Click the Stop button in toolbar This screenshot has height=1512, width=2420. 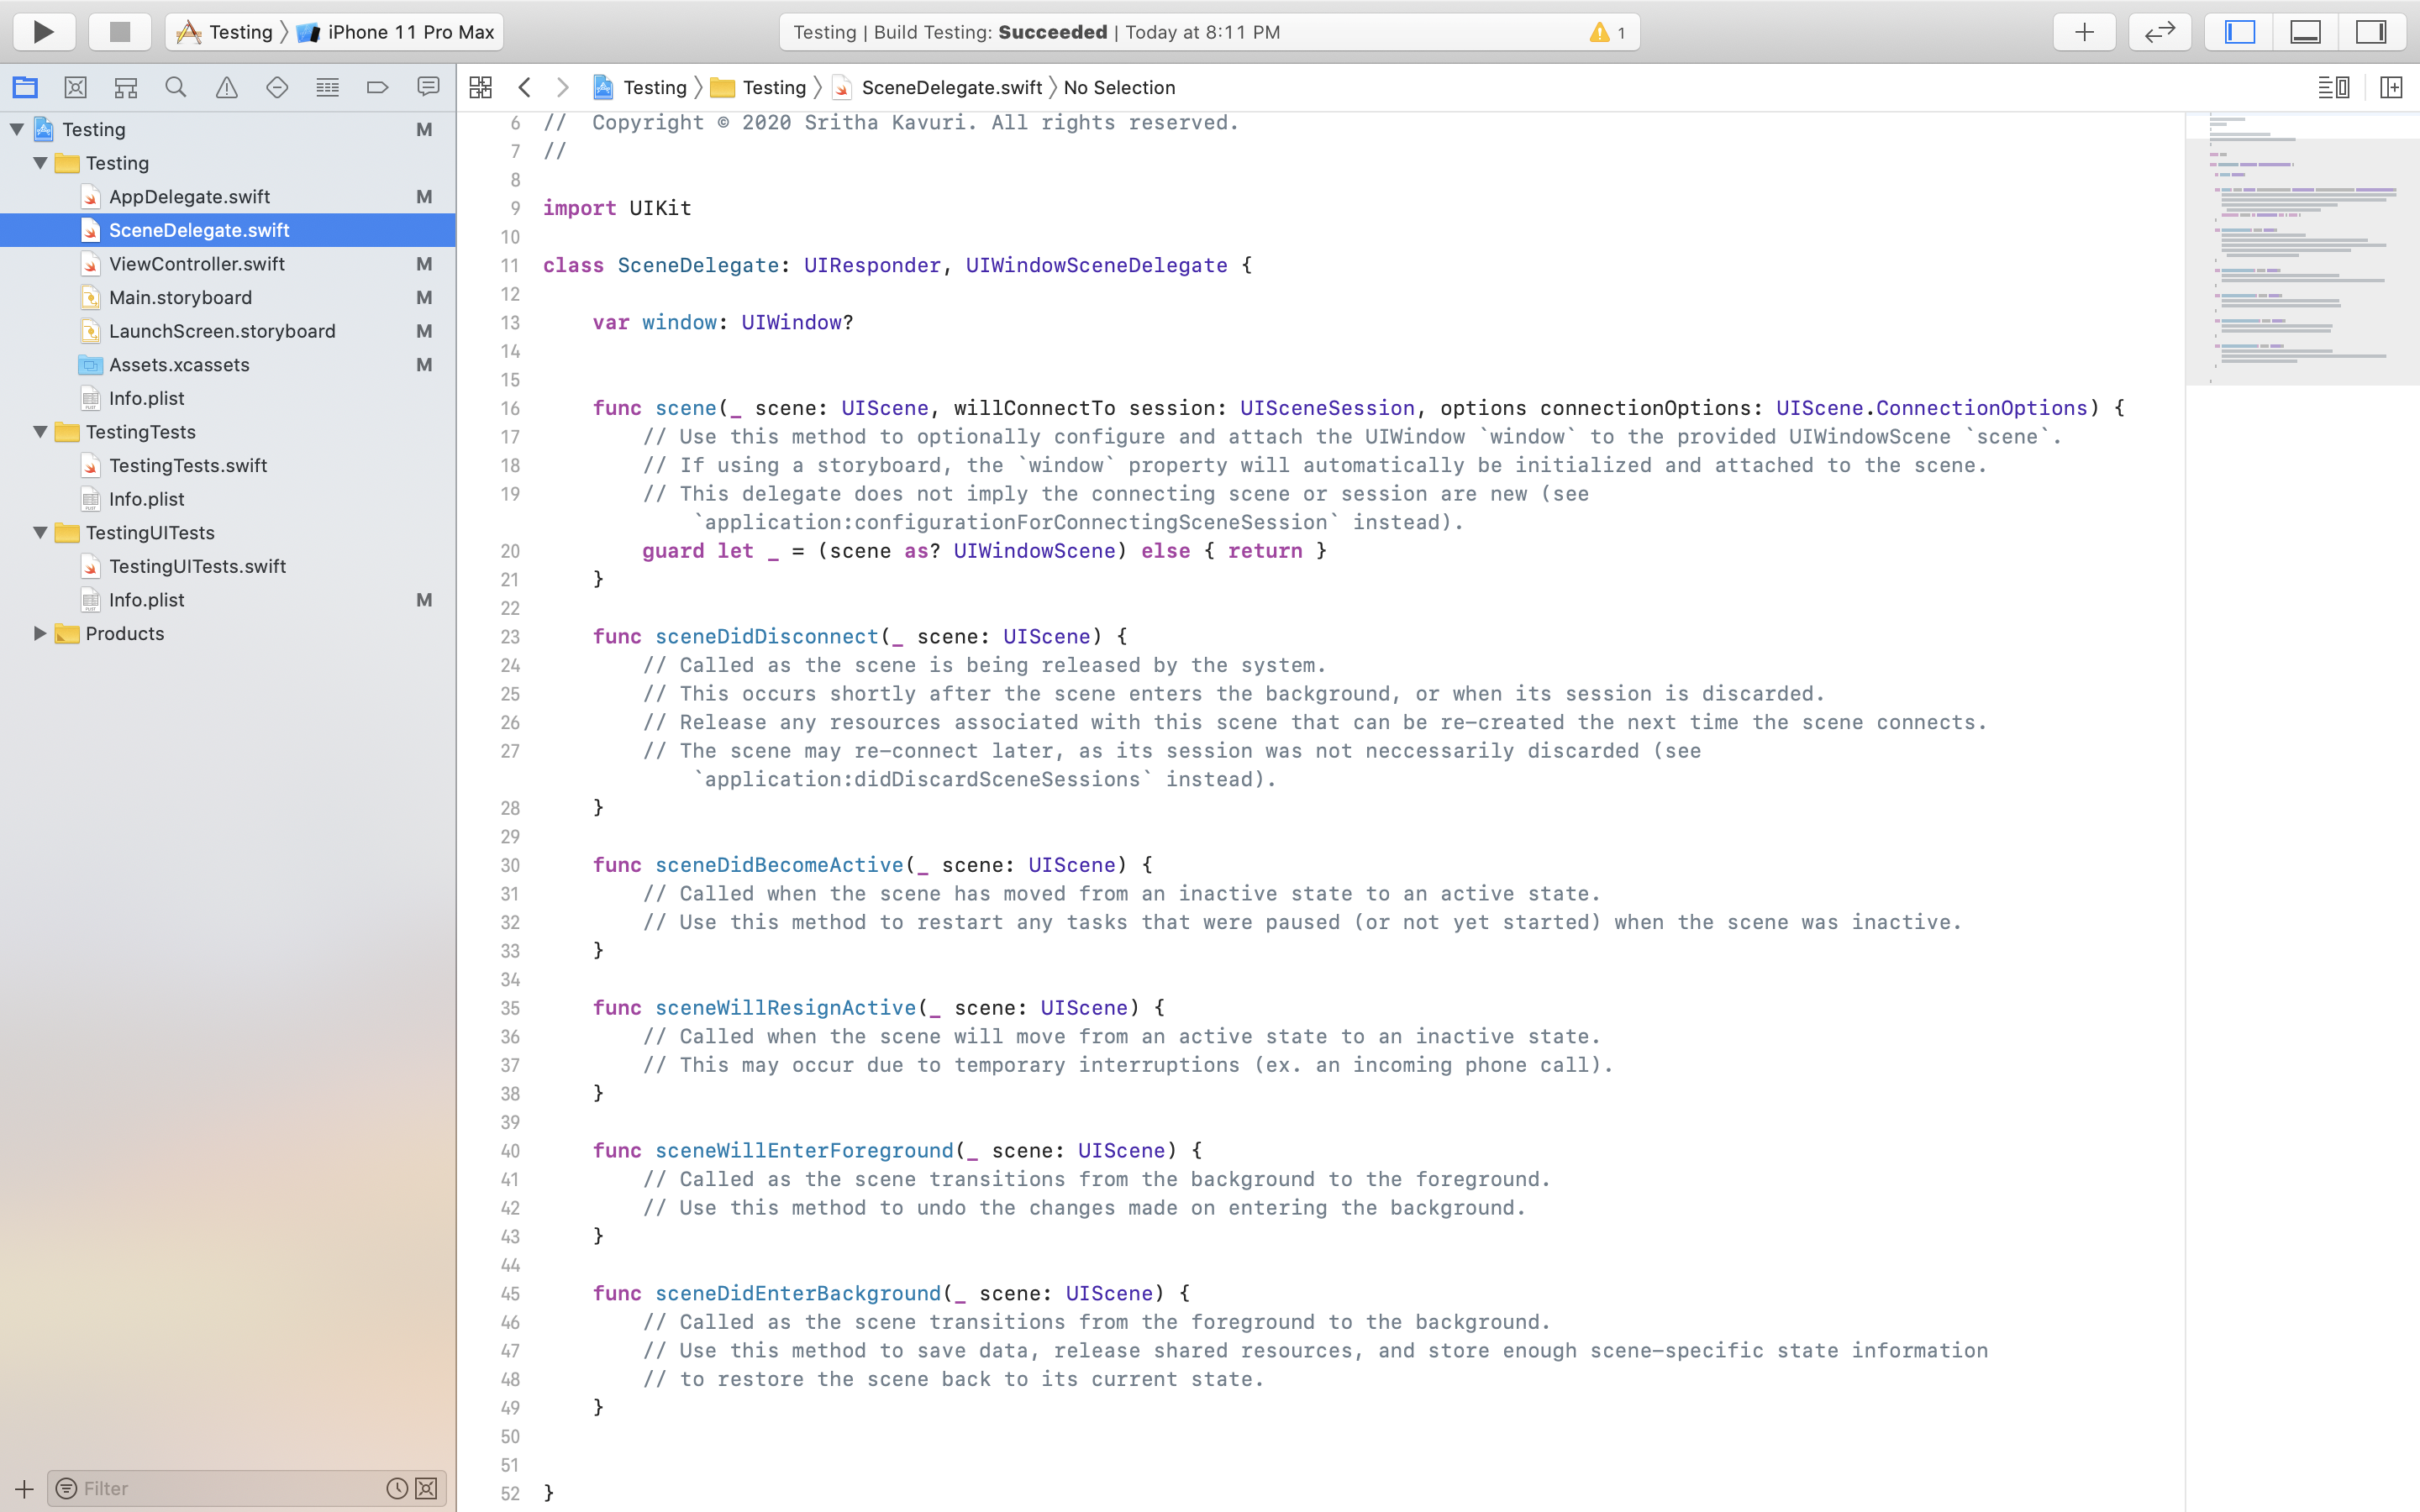pyautogui.click(x=120, y=32)
